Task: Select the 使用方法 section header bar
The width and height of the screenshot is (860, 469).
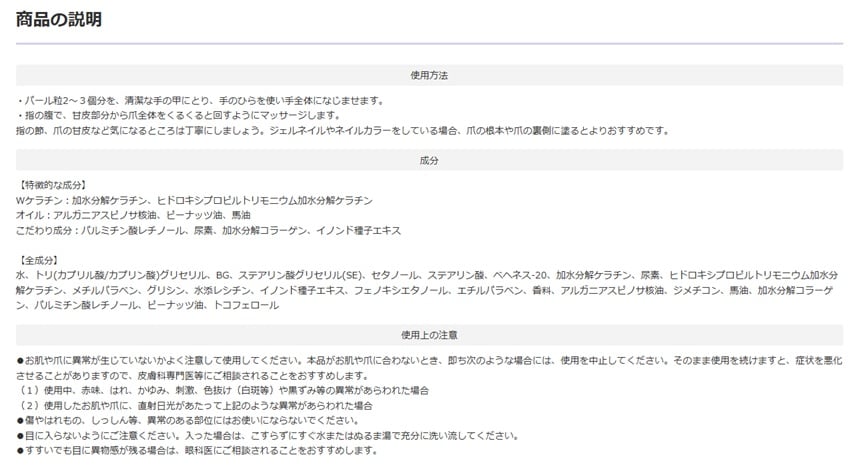Action: tap(429, 75)
